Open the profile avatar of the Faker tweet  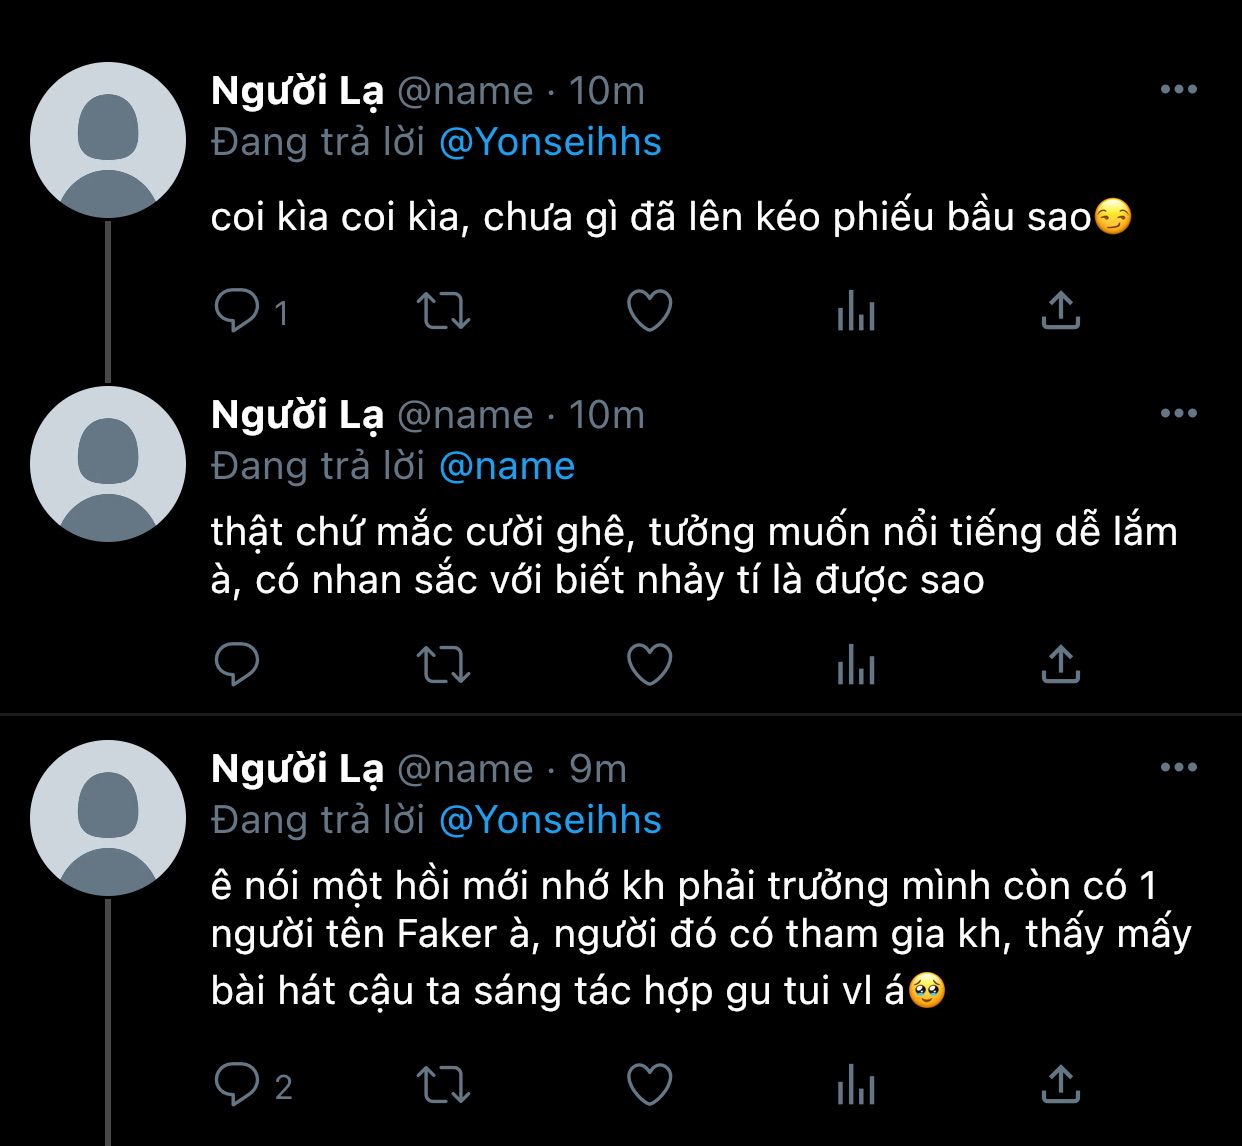(x=108, y=818)
